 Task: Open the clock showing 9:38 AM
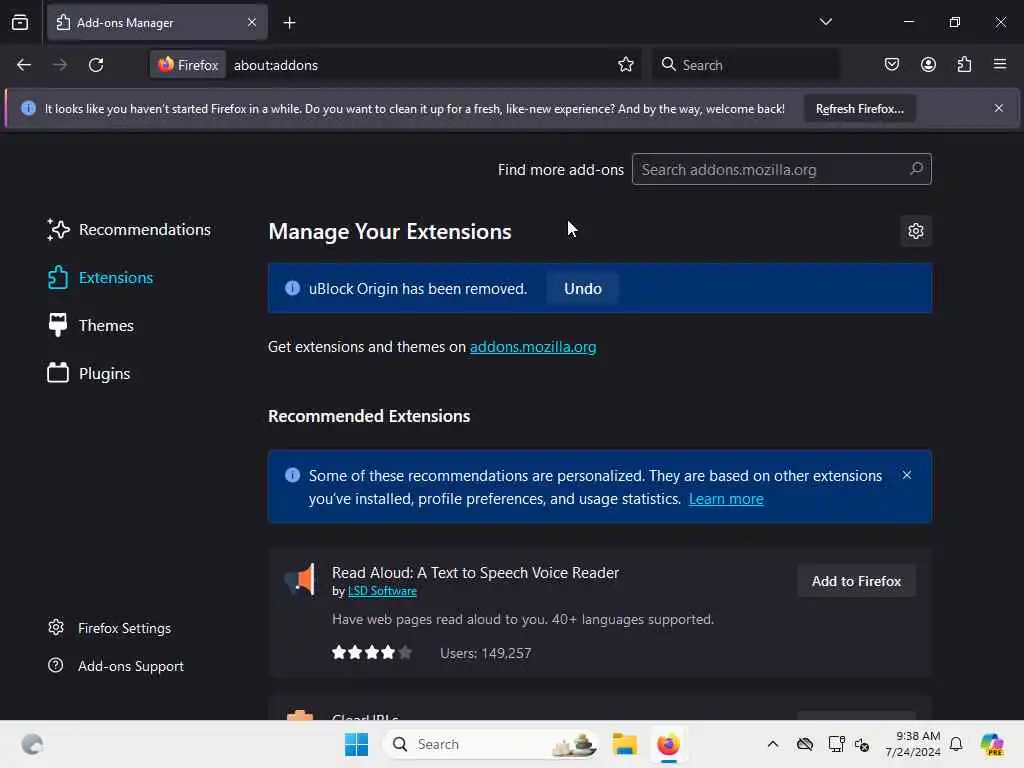912,744
